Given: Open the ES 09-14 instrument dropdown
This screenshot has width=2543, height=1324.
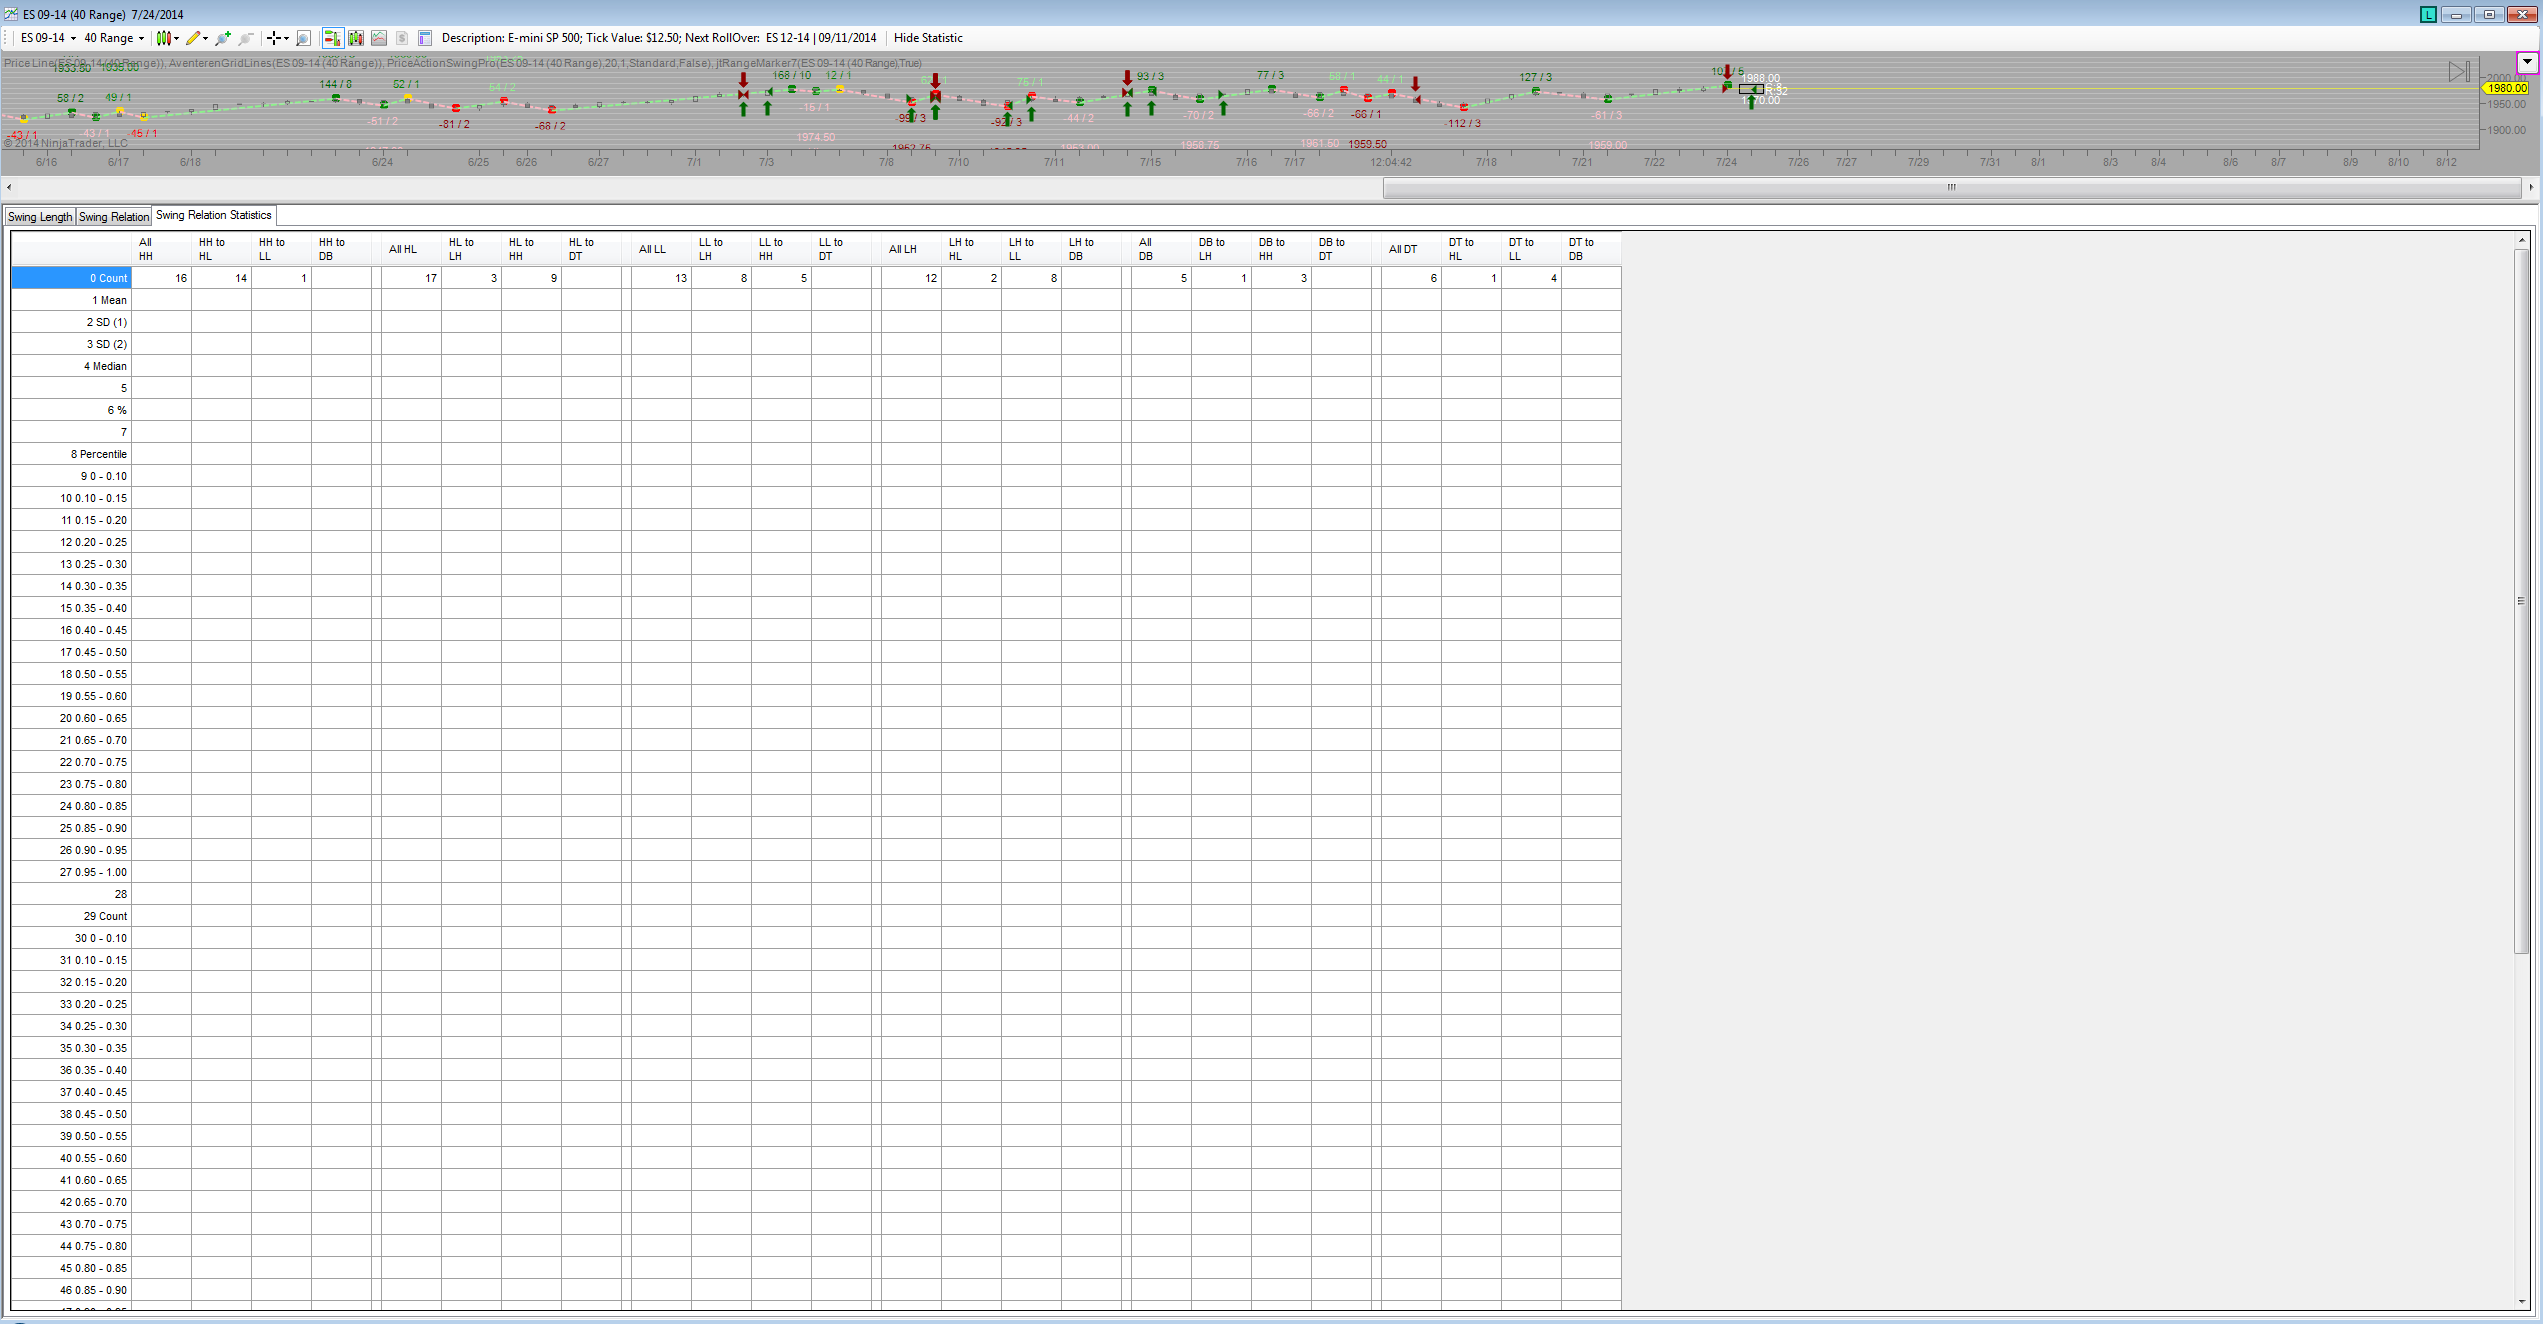Looking at the screenshot, I should [x=48, y=38].
